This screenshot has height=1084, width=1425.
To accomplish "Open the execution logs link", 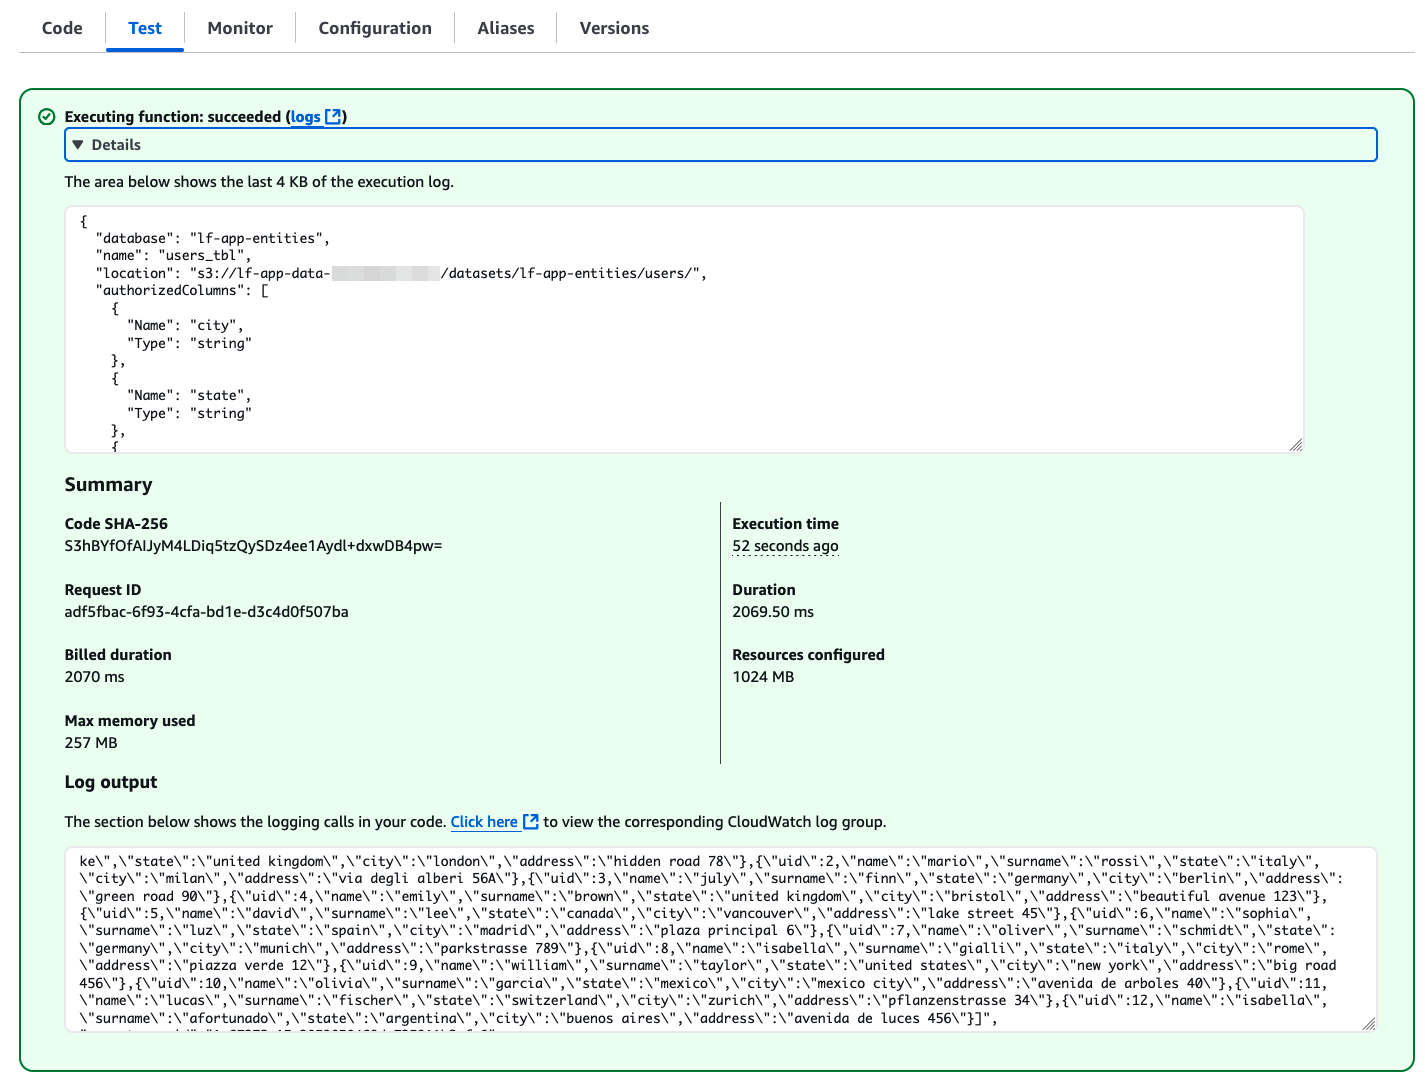I will tap(306, 117).
